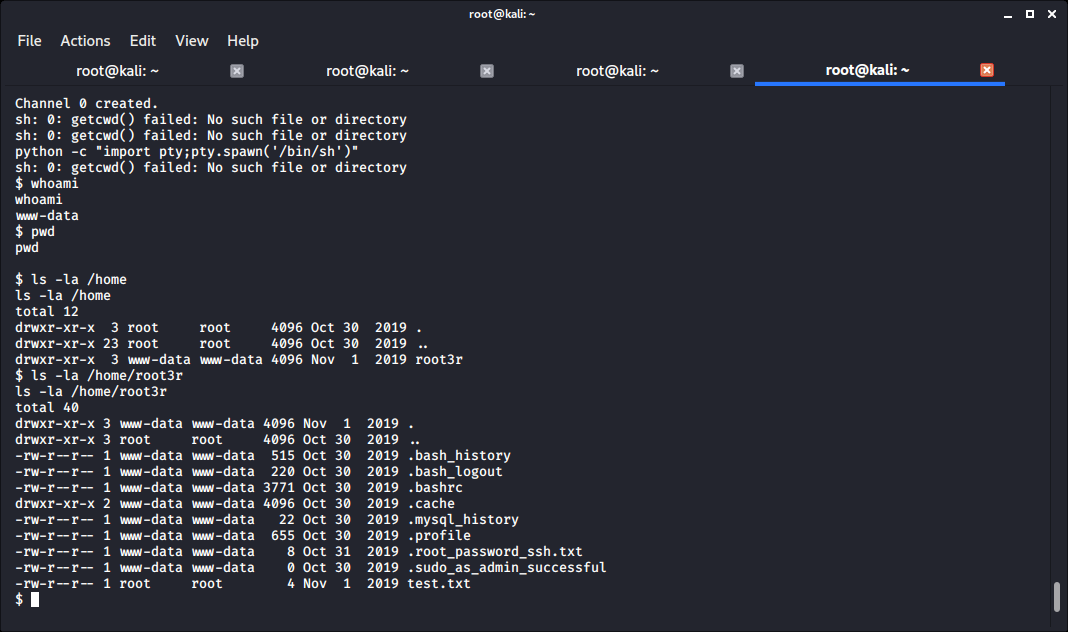Viewport: 1068px width, 632px height.
Task: Click the active fourth terminal tab
Action: 867,71
